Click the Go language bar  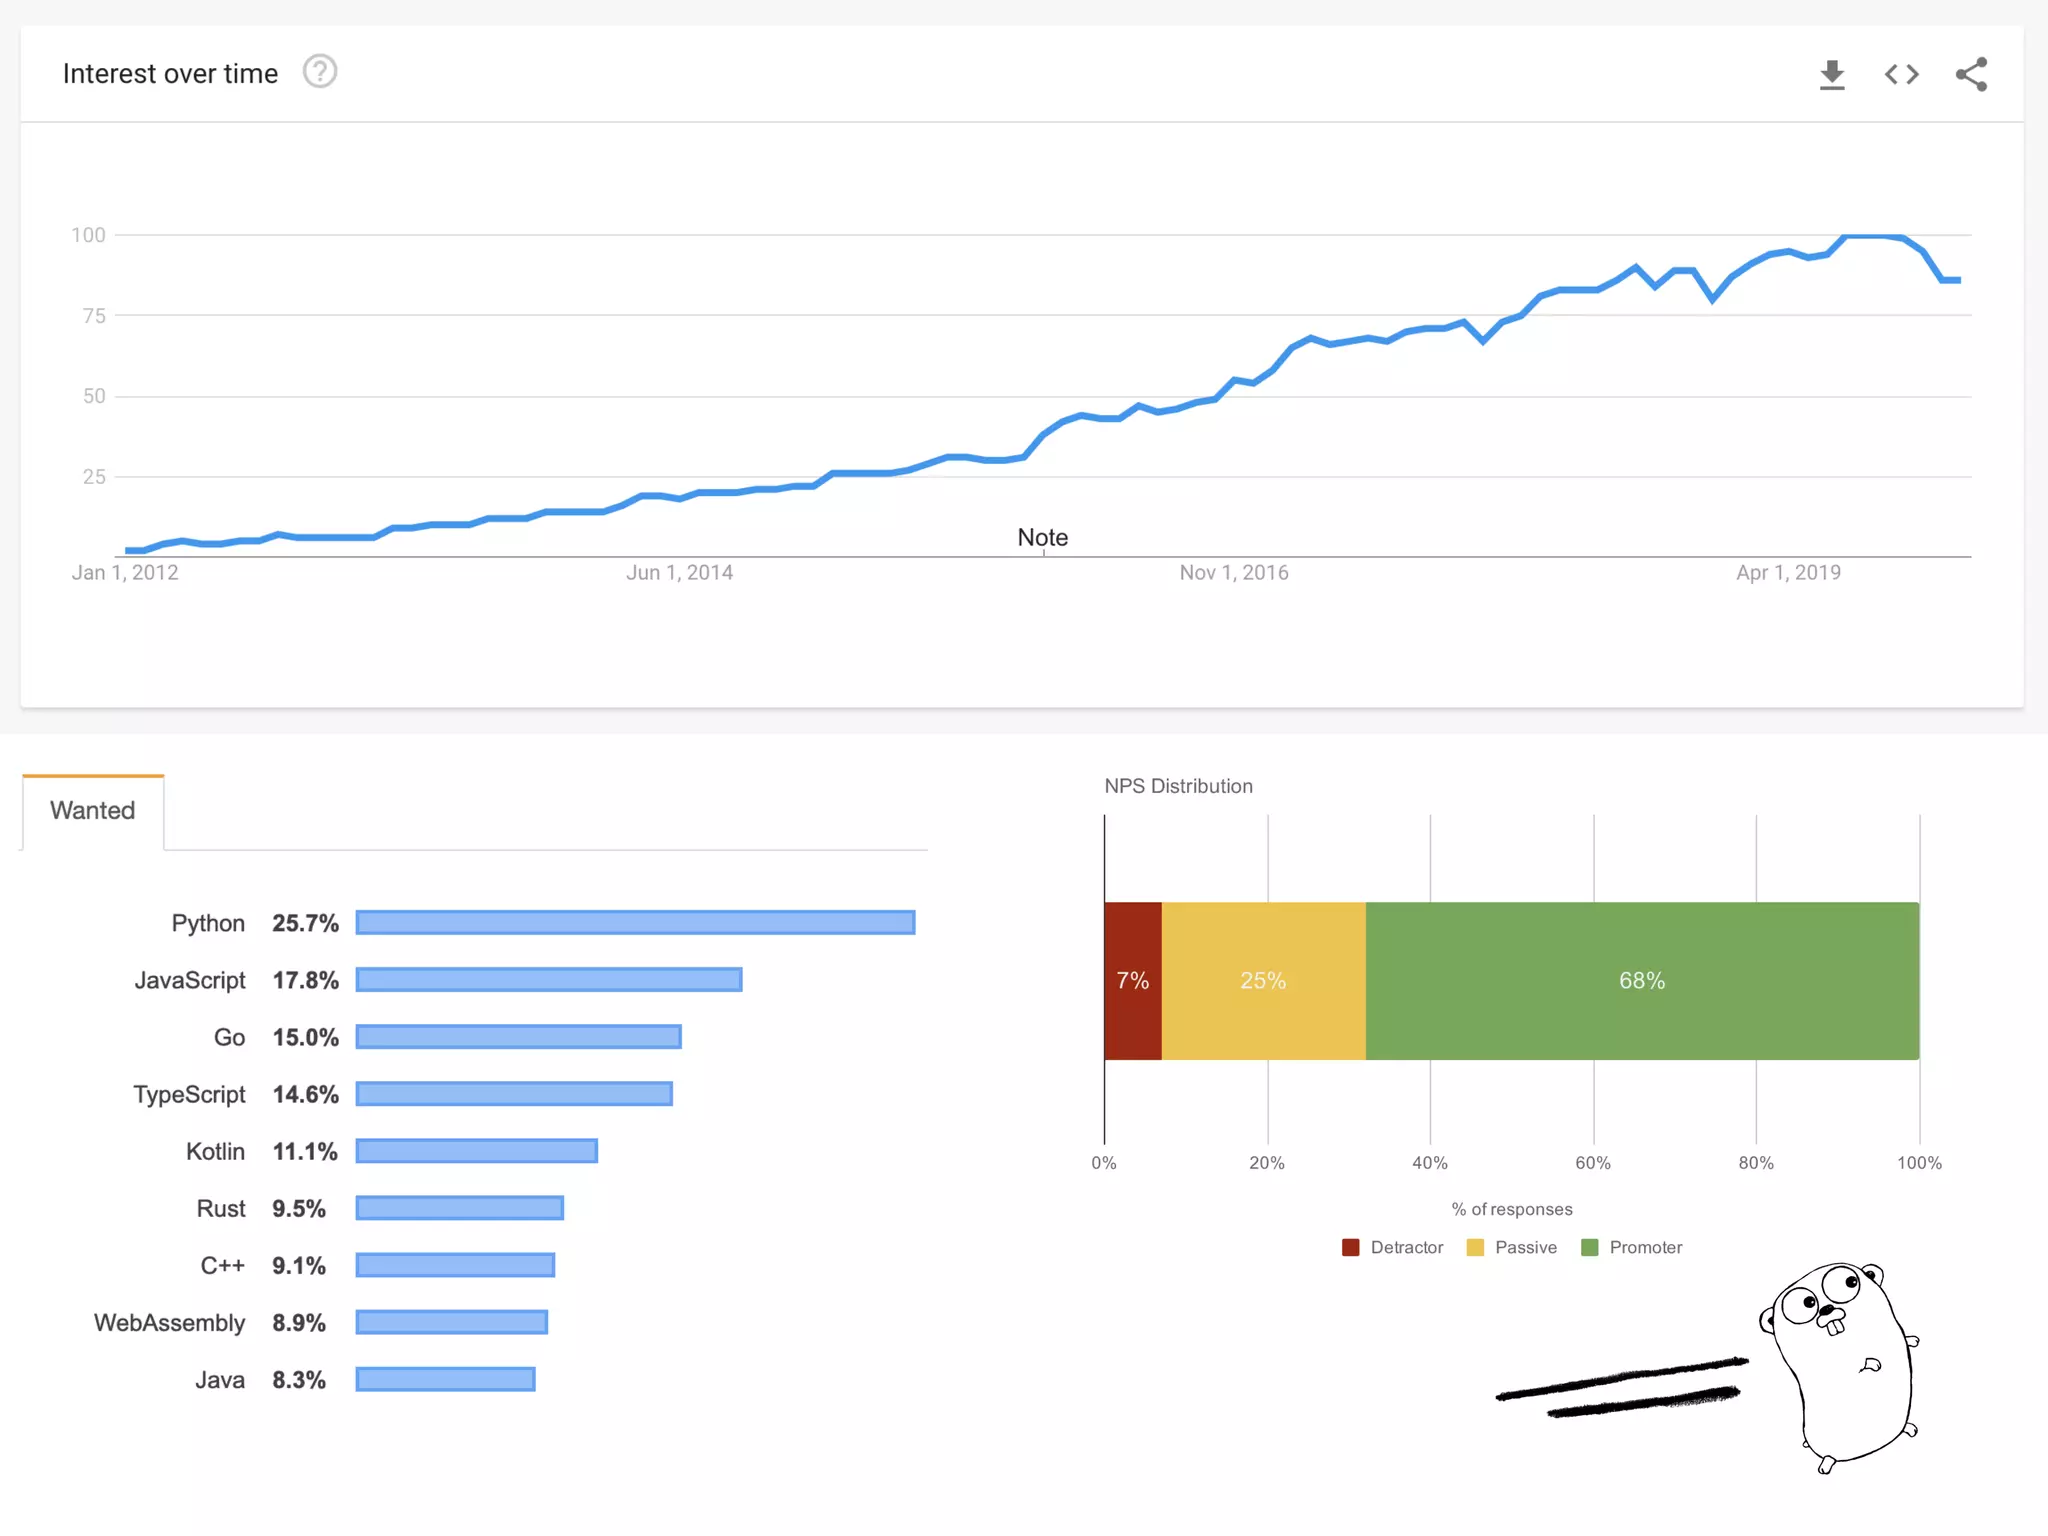coord(518,1037)
